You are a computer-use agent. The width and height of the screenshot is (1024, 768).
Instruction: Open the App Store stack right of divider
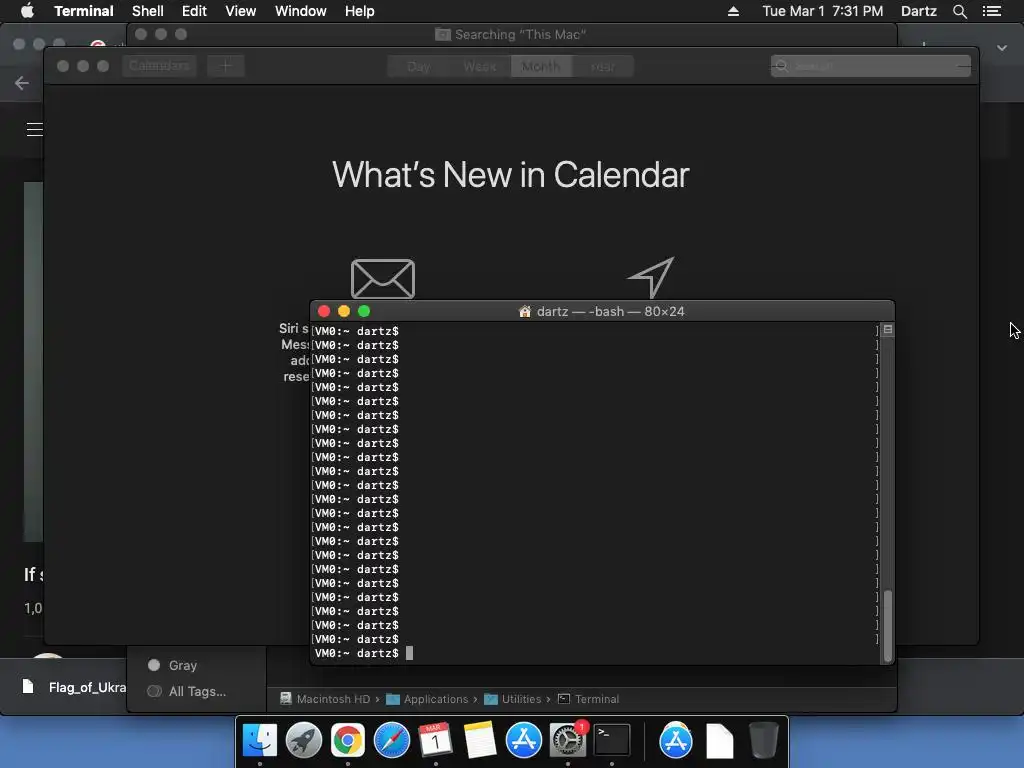pyautogui.click(x=675, y=741)
